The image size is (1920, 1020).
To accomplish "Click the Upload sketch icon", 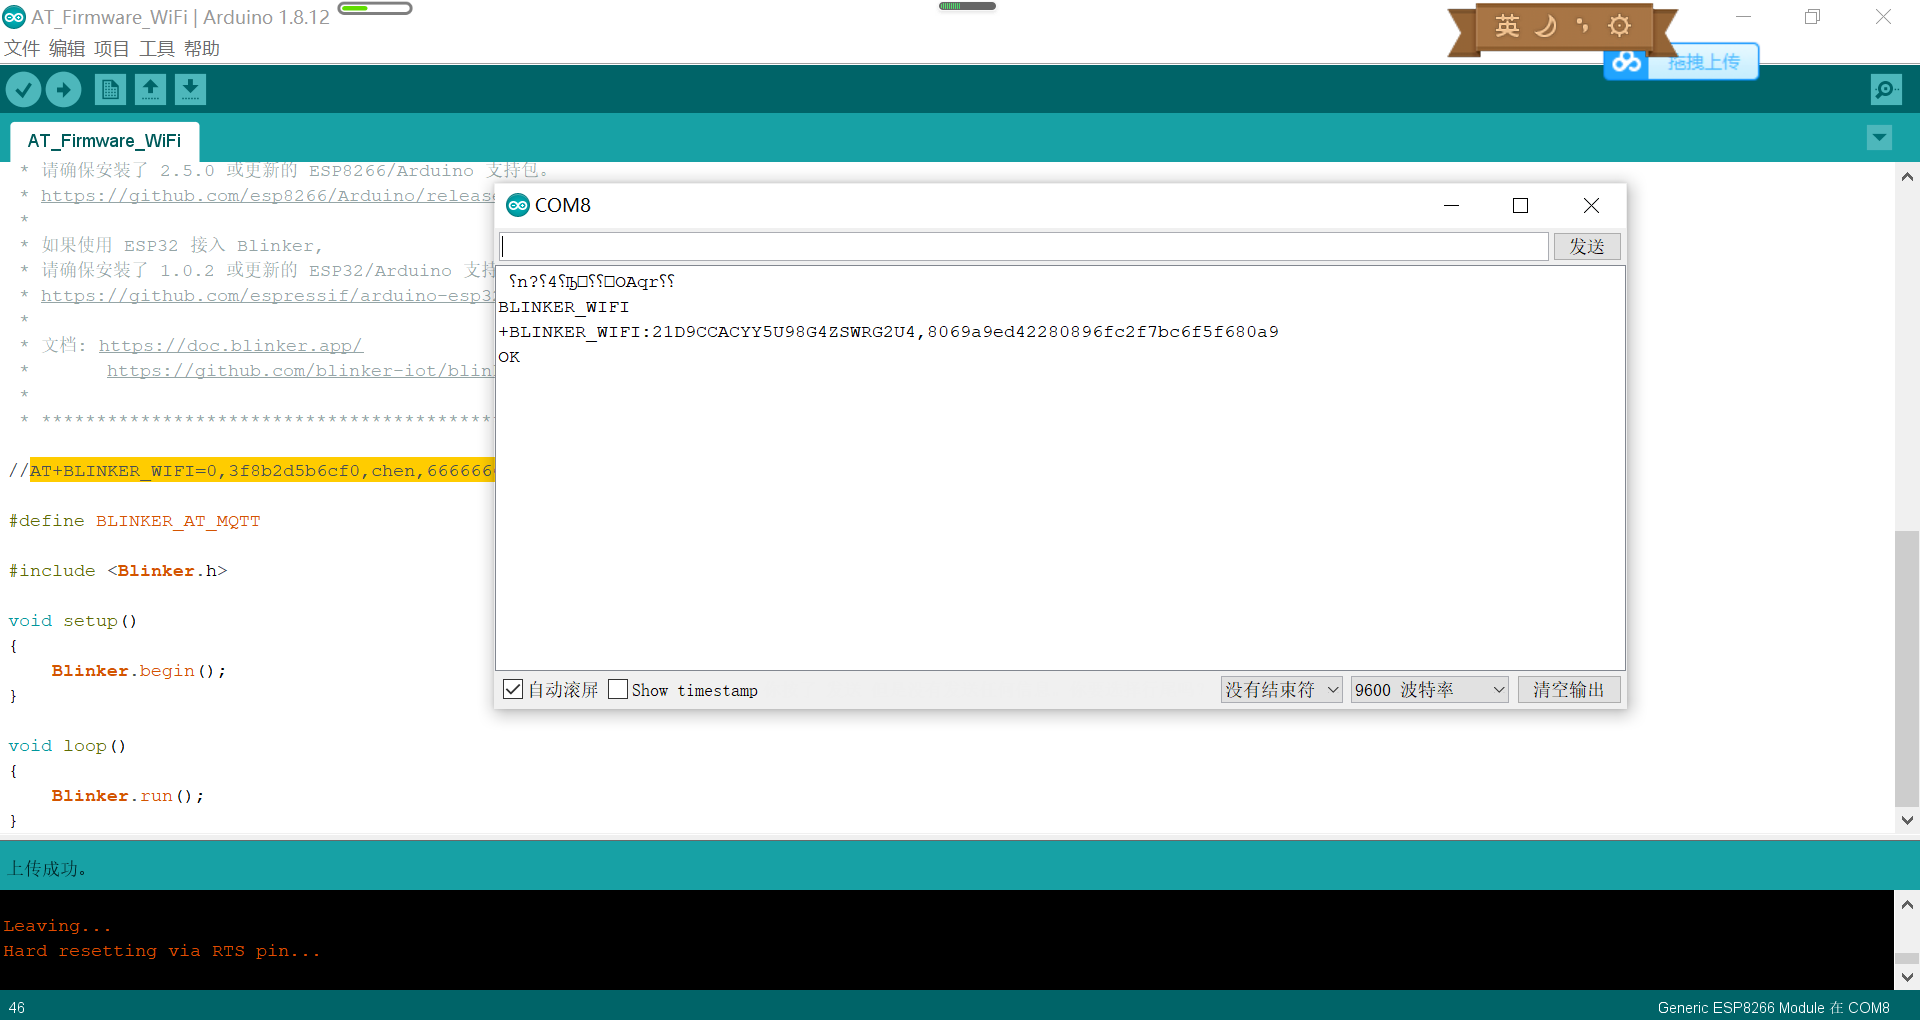I will click(x=63, y=89).
